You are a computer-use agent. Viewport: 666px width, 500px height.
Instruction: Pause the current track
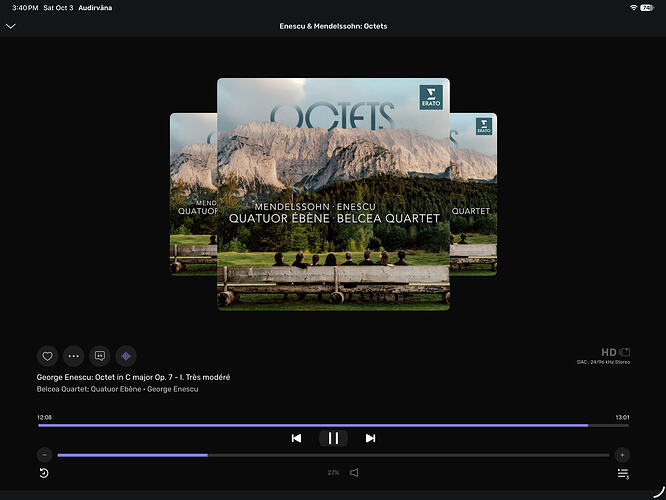(x=333, y=438)
